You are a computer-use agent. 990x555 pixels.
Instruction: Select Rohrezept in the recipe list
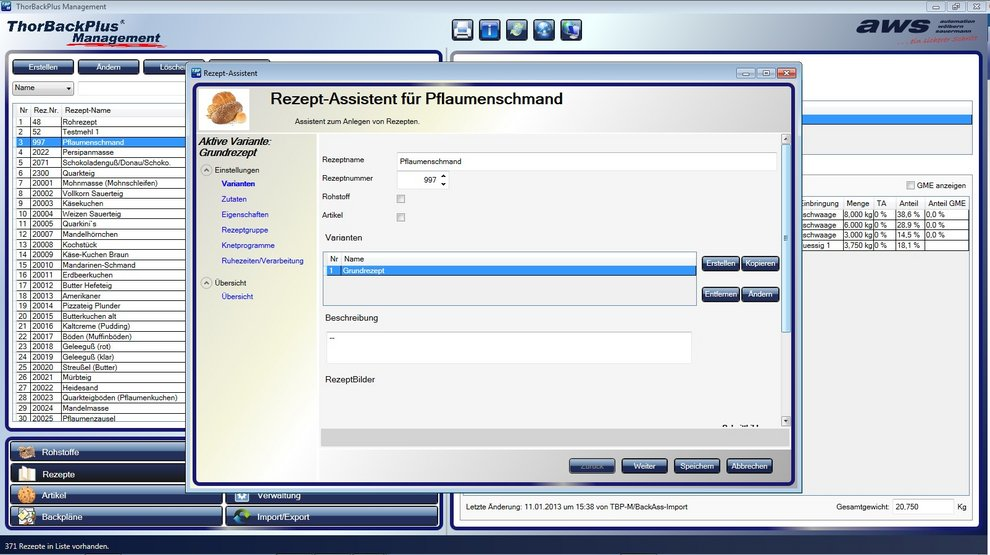[x=100, y=122]
